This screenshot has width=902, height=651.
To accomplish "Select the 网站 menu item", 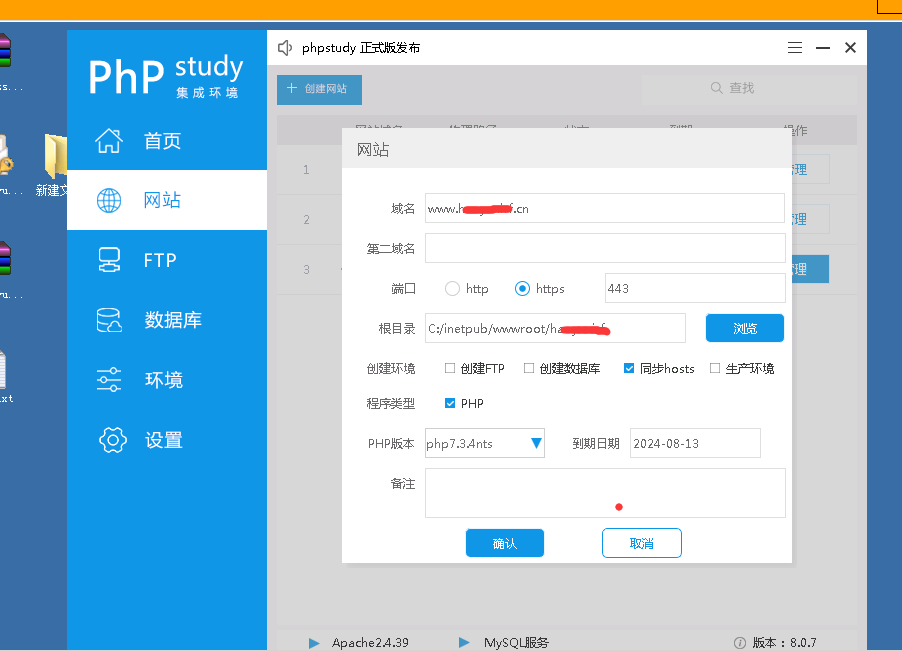I will pos(167,200).
